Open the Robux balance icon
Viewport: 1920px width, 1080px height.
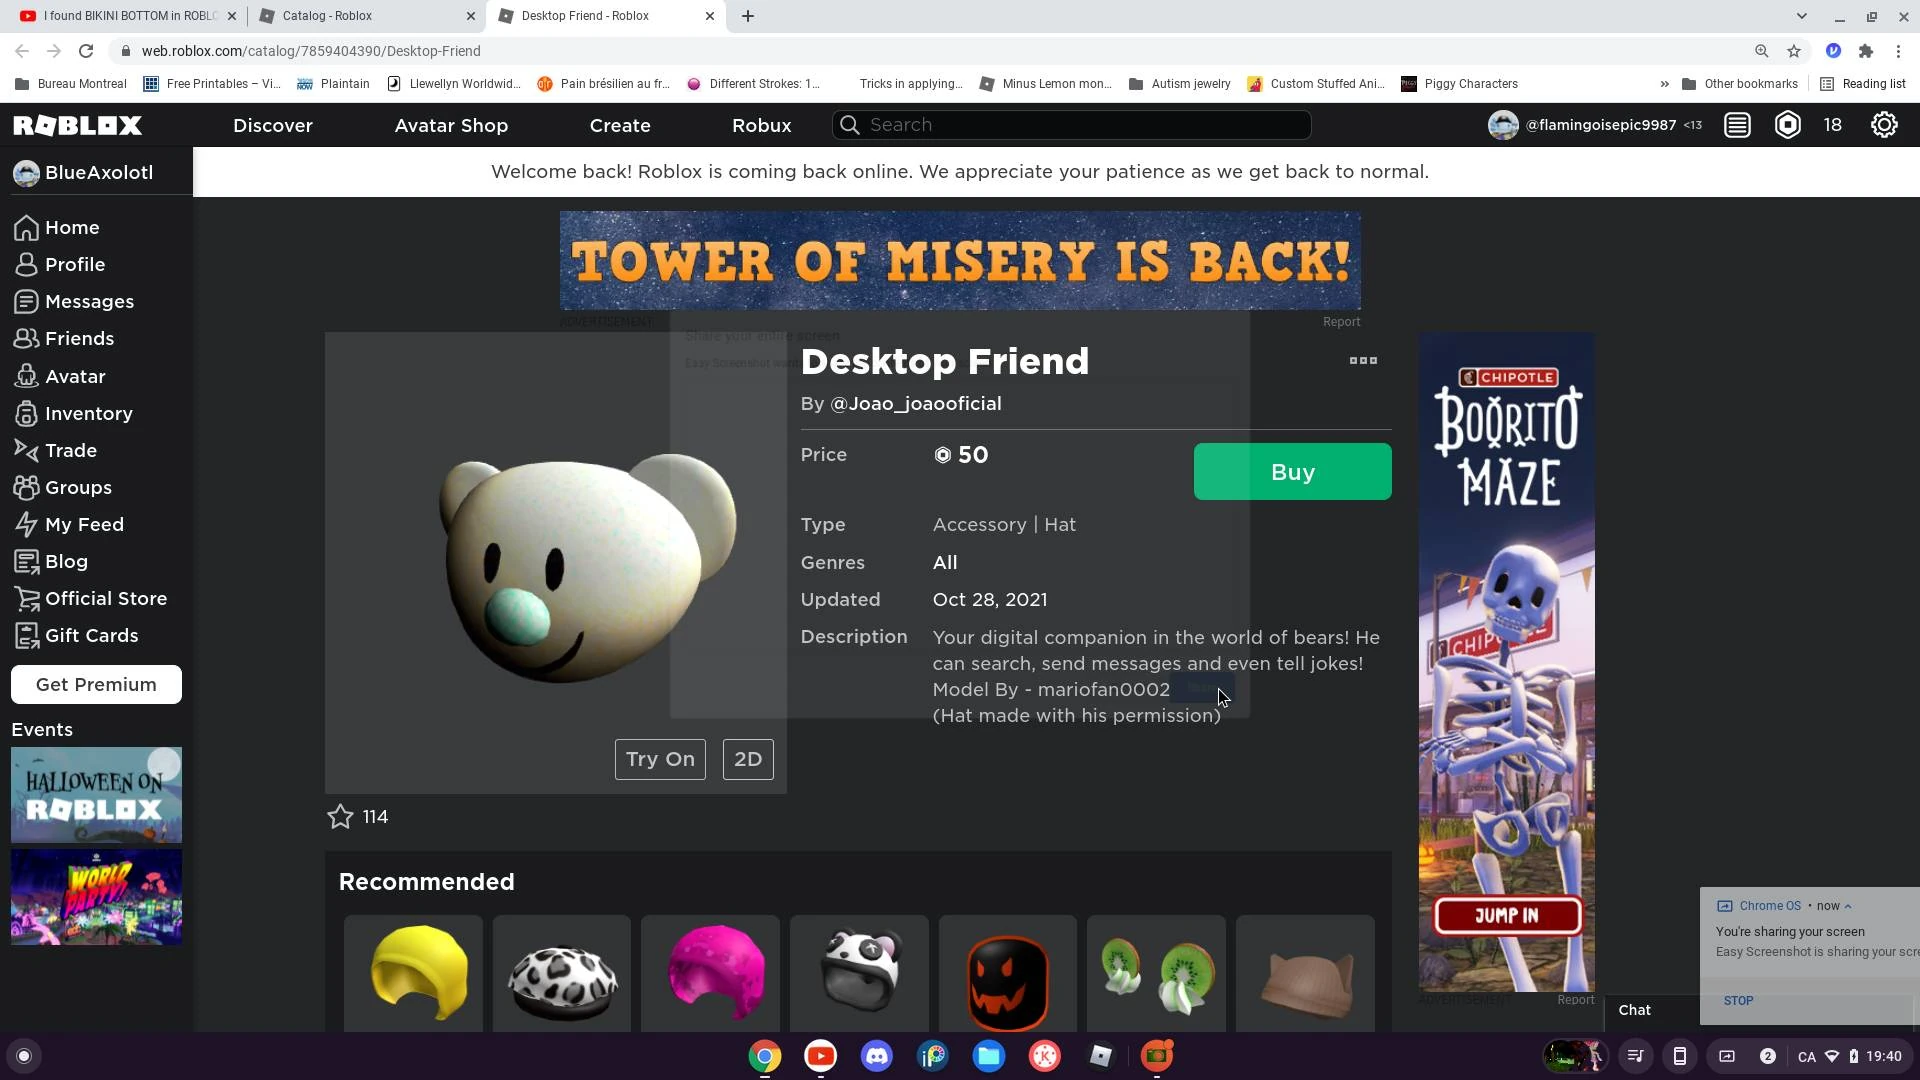click(x=1787, y=125)
